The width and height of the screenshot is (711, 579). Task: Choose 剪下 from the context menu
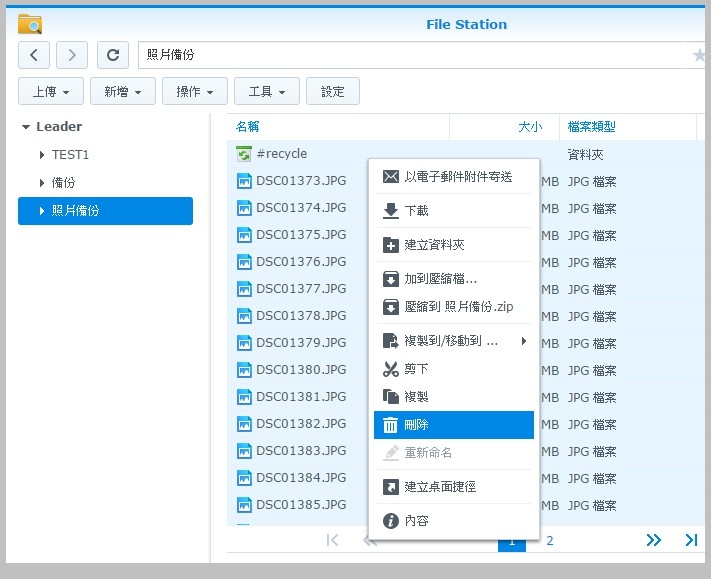coord(453,369)
